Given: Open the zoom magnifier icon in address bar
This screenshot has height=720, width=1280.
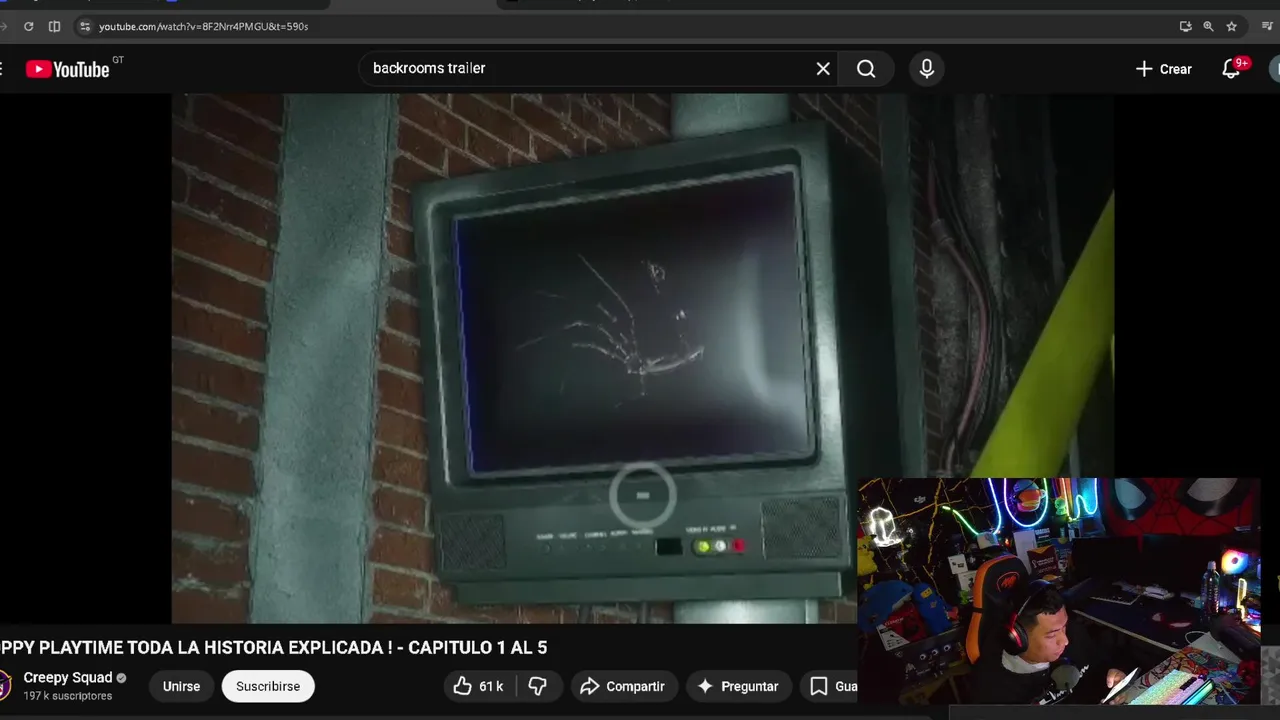Looking at the screenshot, I should coord(1208,26).
